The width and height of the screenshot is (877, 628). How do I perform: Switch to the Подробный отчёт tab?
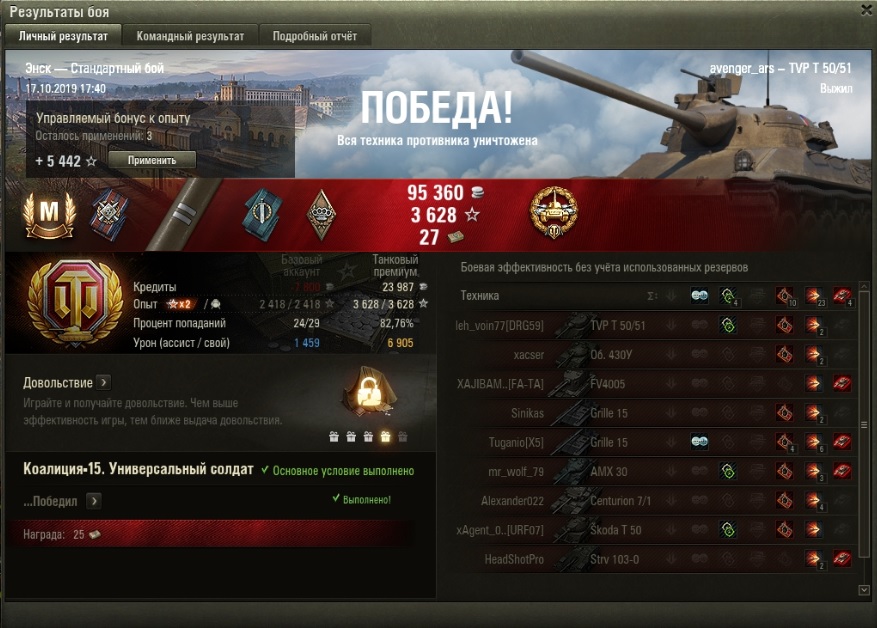click(314, 36)
